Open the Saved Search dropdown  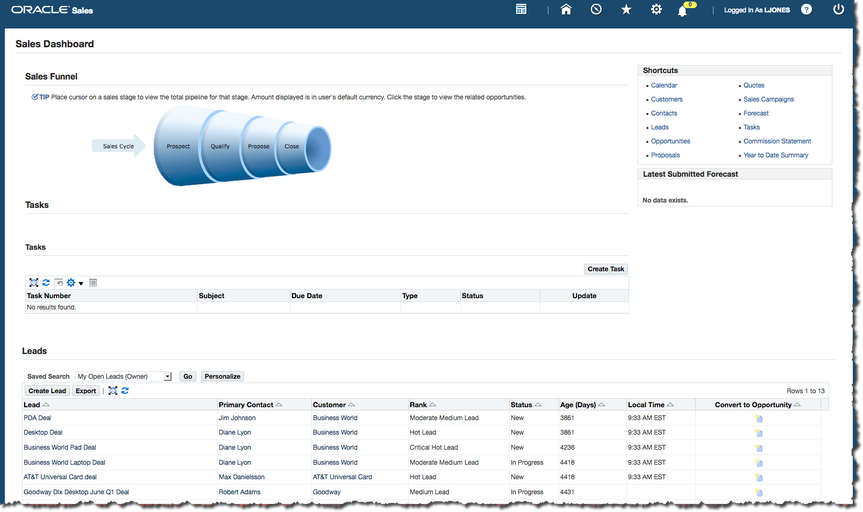pos(124,377)
